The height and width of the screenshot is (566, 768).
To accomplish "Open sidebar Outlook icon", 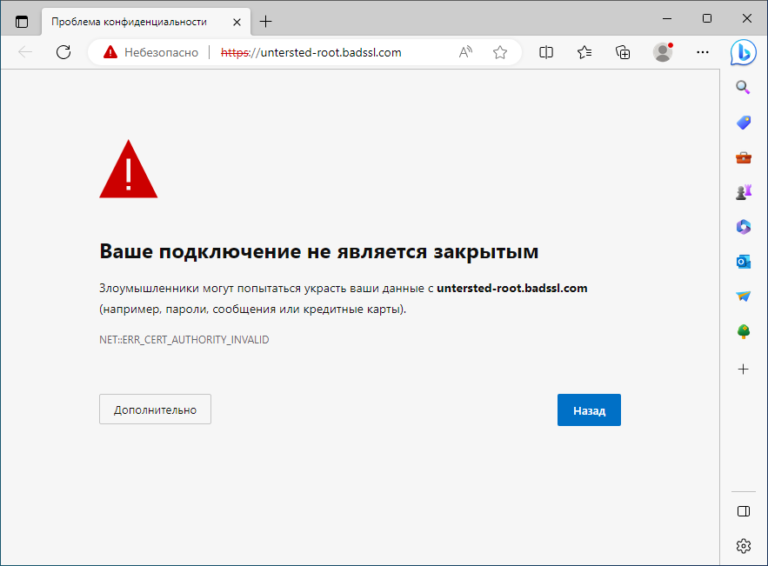I will coord(744,262).
